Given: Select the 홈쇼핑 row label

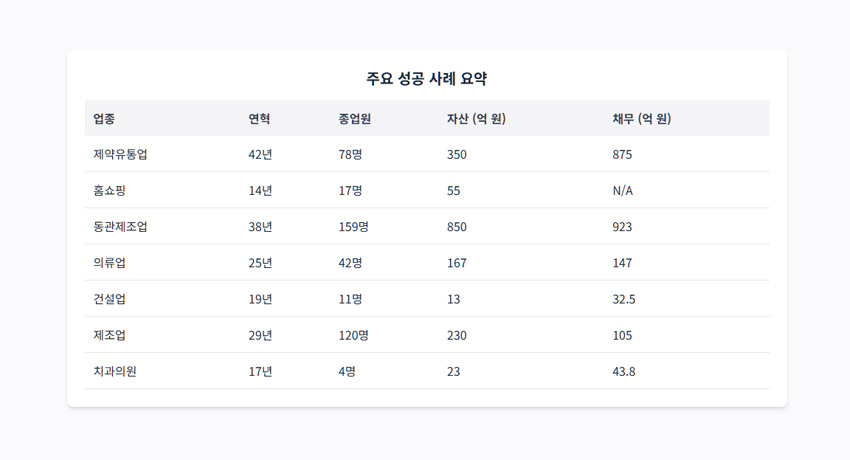Looking at the screenshot, I should (109, 190).
